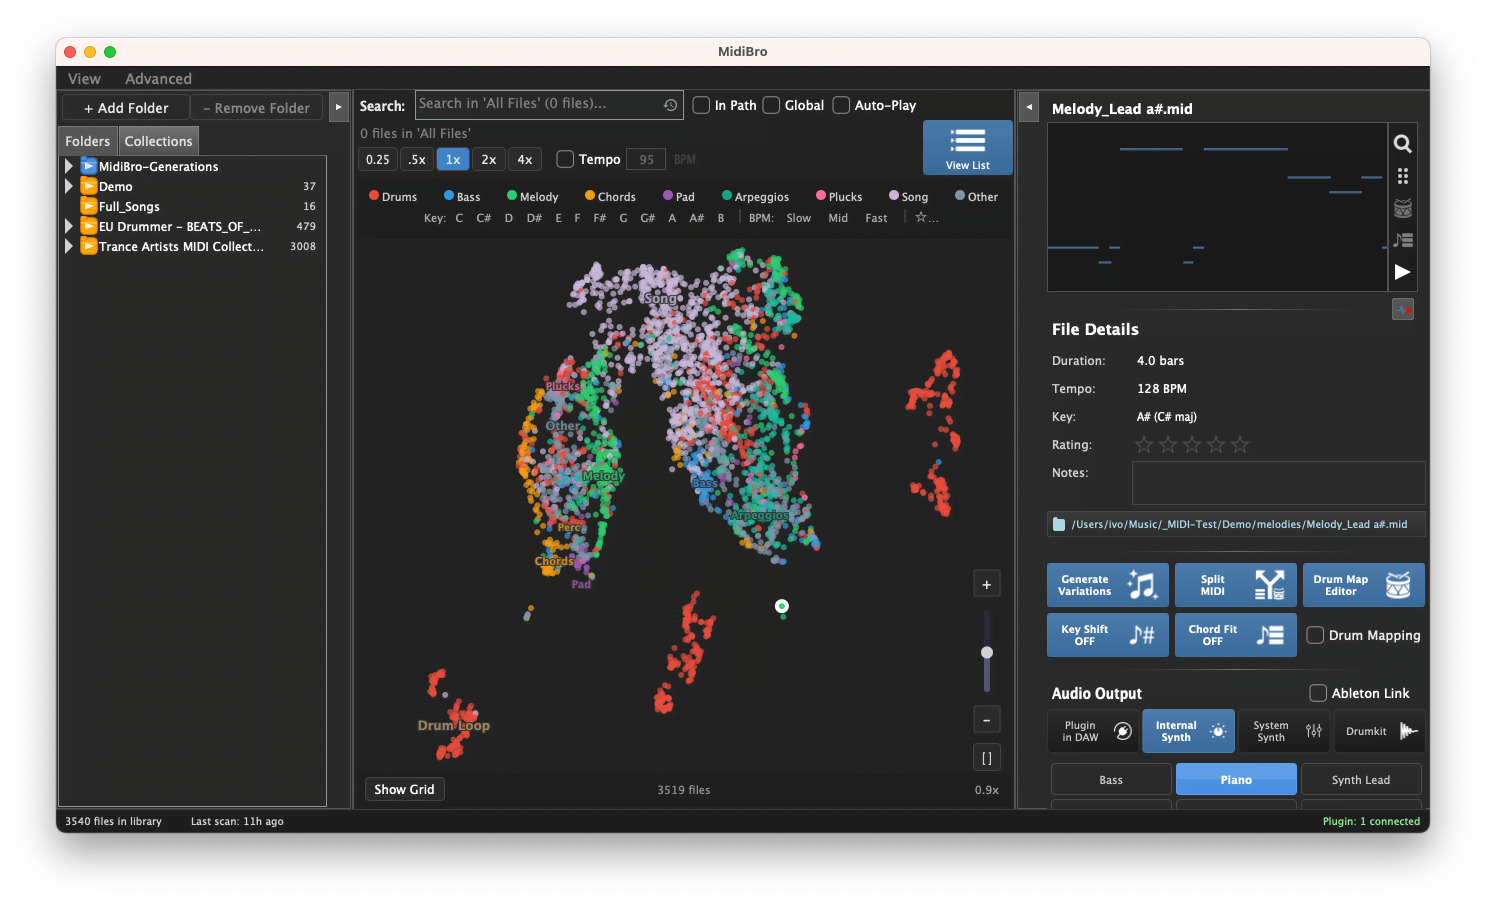Expand the Demo folder
Viewport: 1486px width, 907px height.
69,186
